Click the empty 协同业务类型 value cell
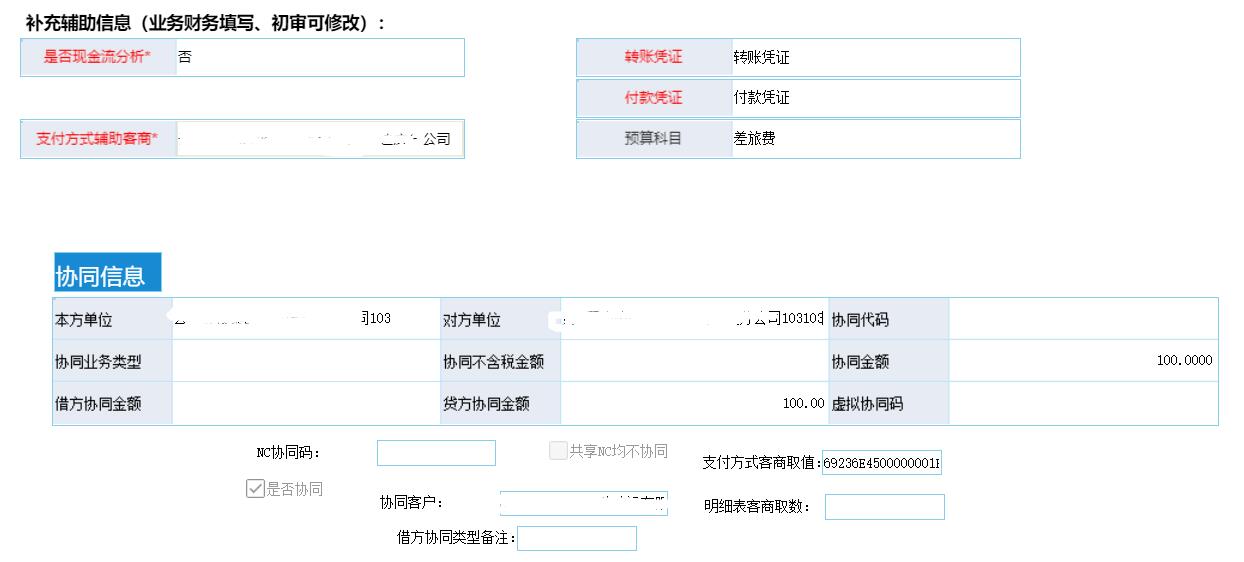This screenshot has width=1244, height=562. pyautogui.click(x=305, y=361)
